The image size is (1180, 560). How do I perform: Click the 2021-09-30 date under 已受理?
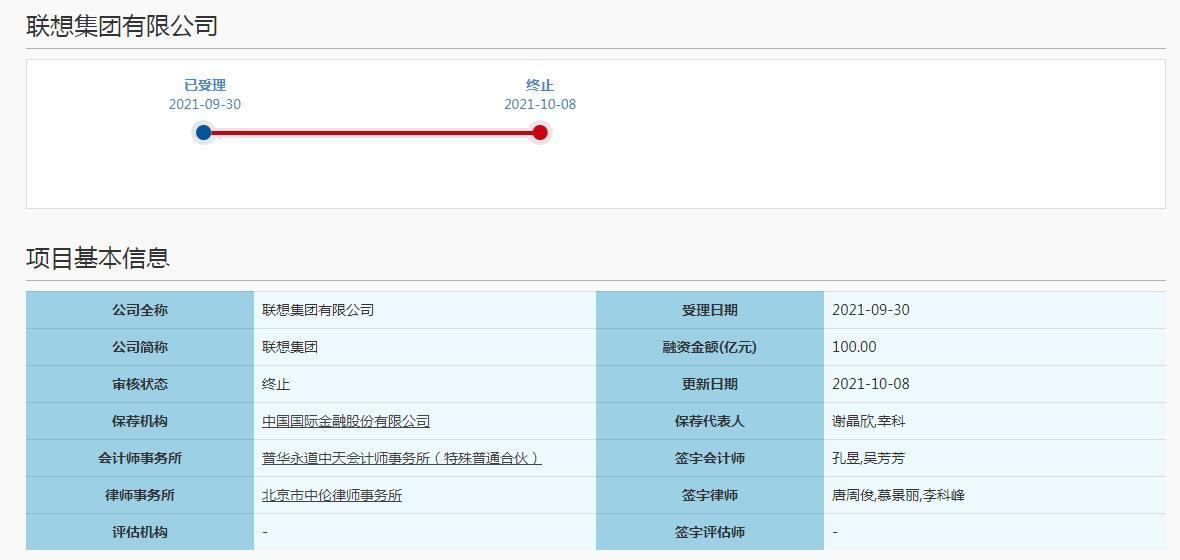point(205,105)
